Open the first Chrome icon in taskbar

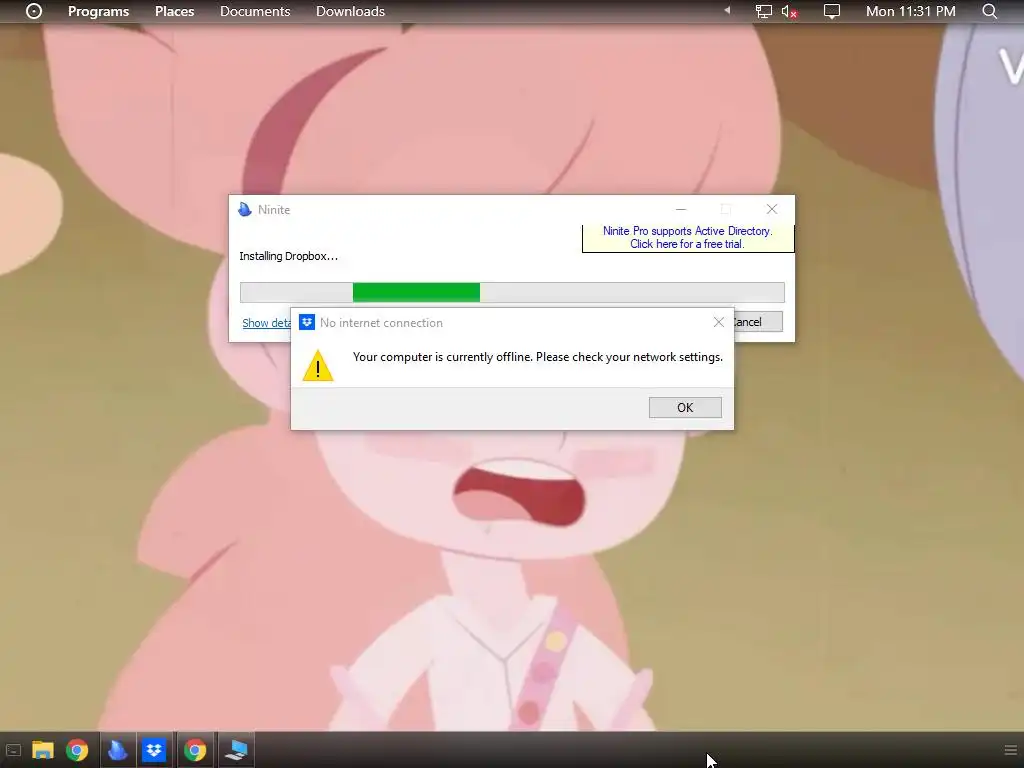click(x=77, y=750)
